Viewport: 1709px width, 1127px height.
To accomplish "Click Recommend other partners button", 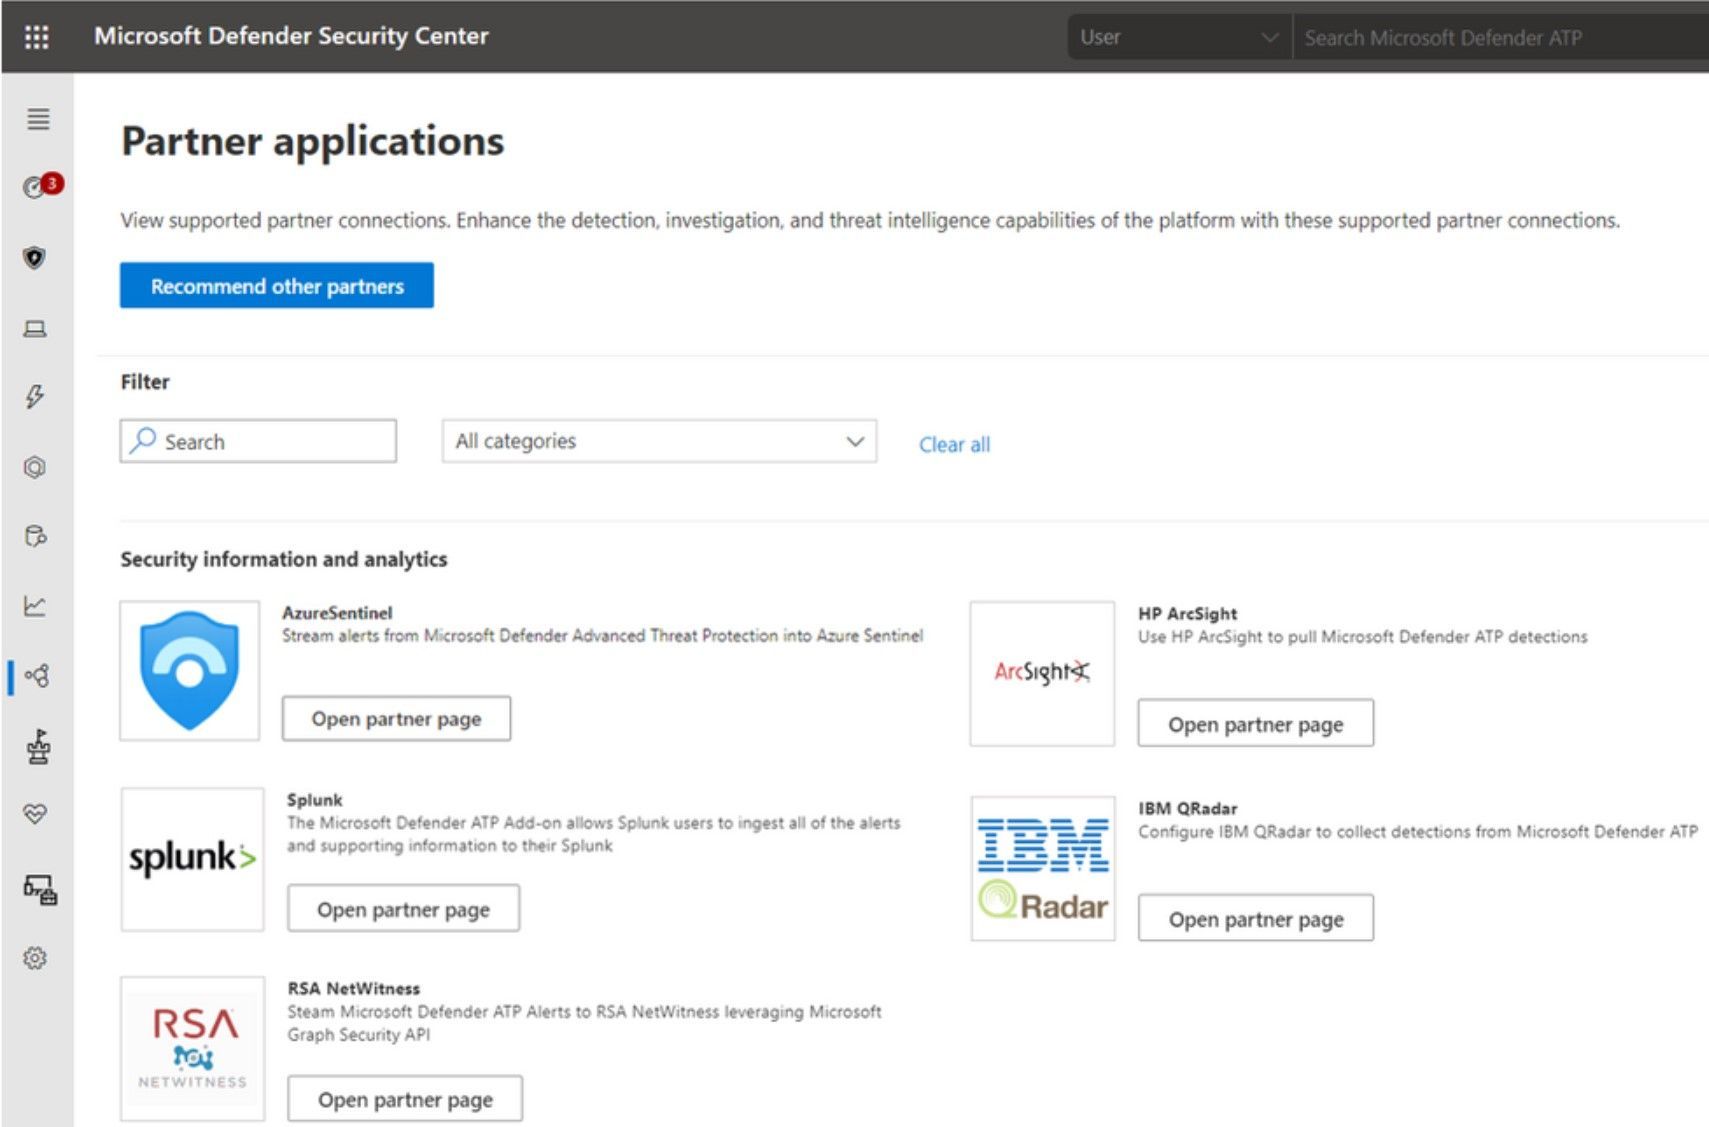I will [x=276, y=286].
